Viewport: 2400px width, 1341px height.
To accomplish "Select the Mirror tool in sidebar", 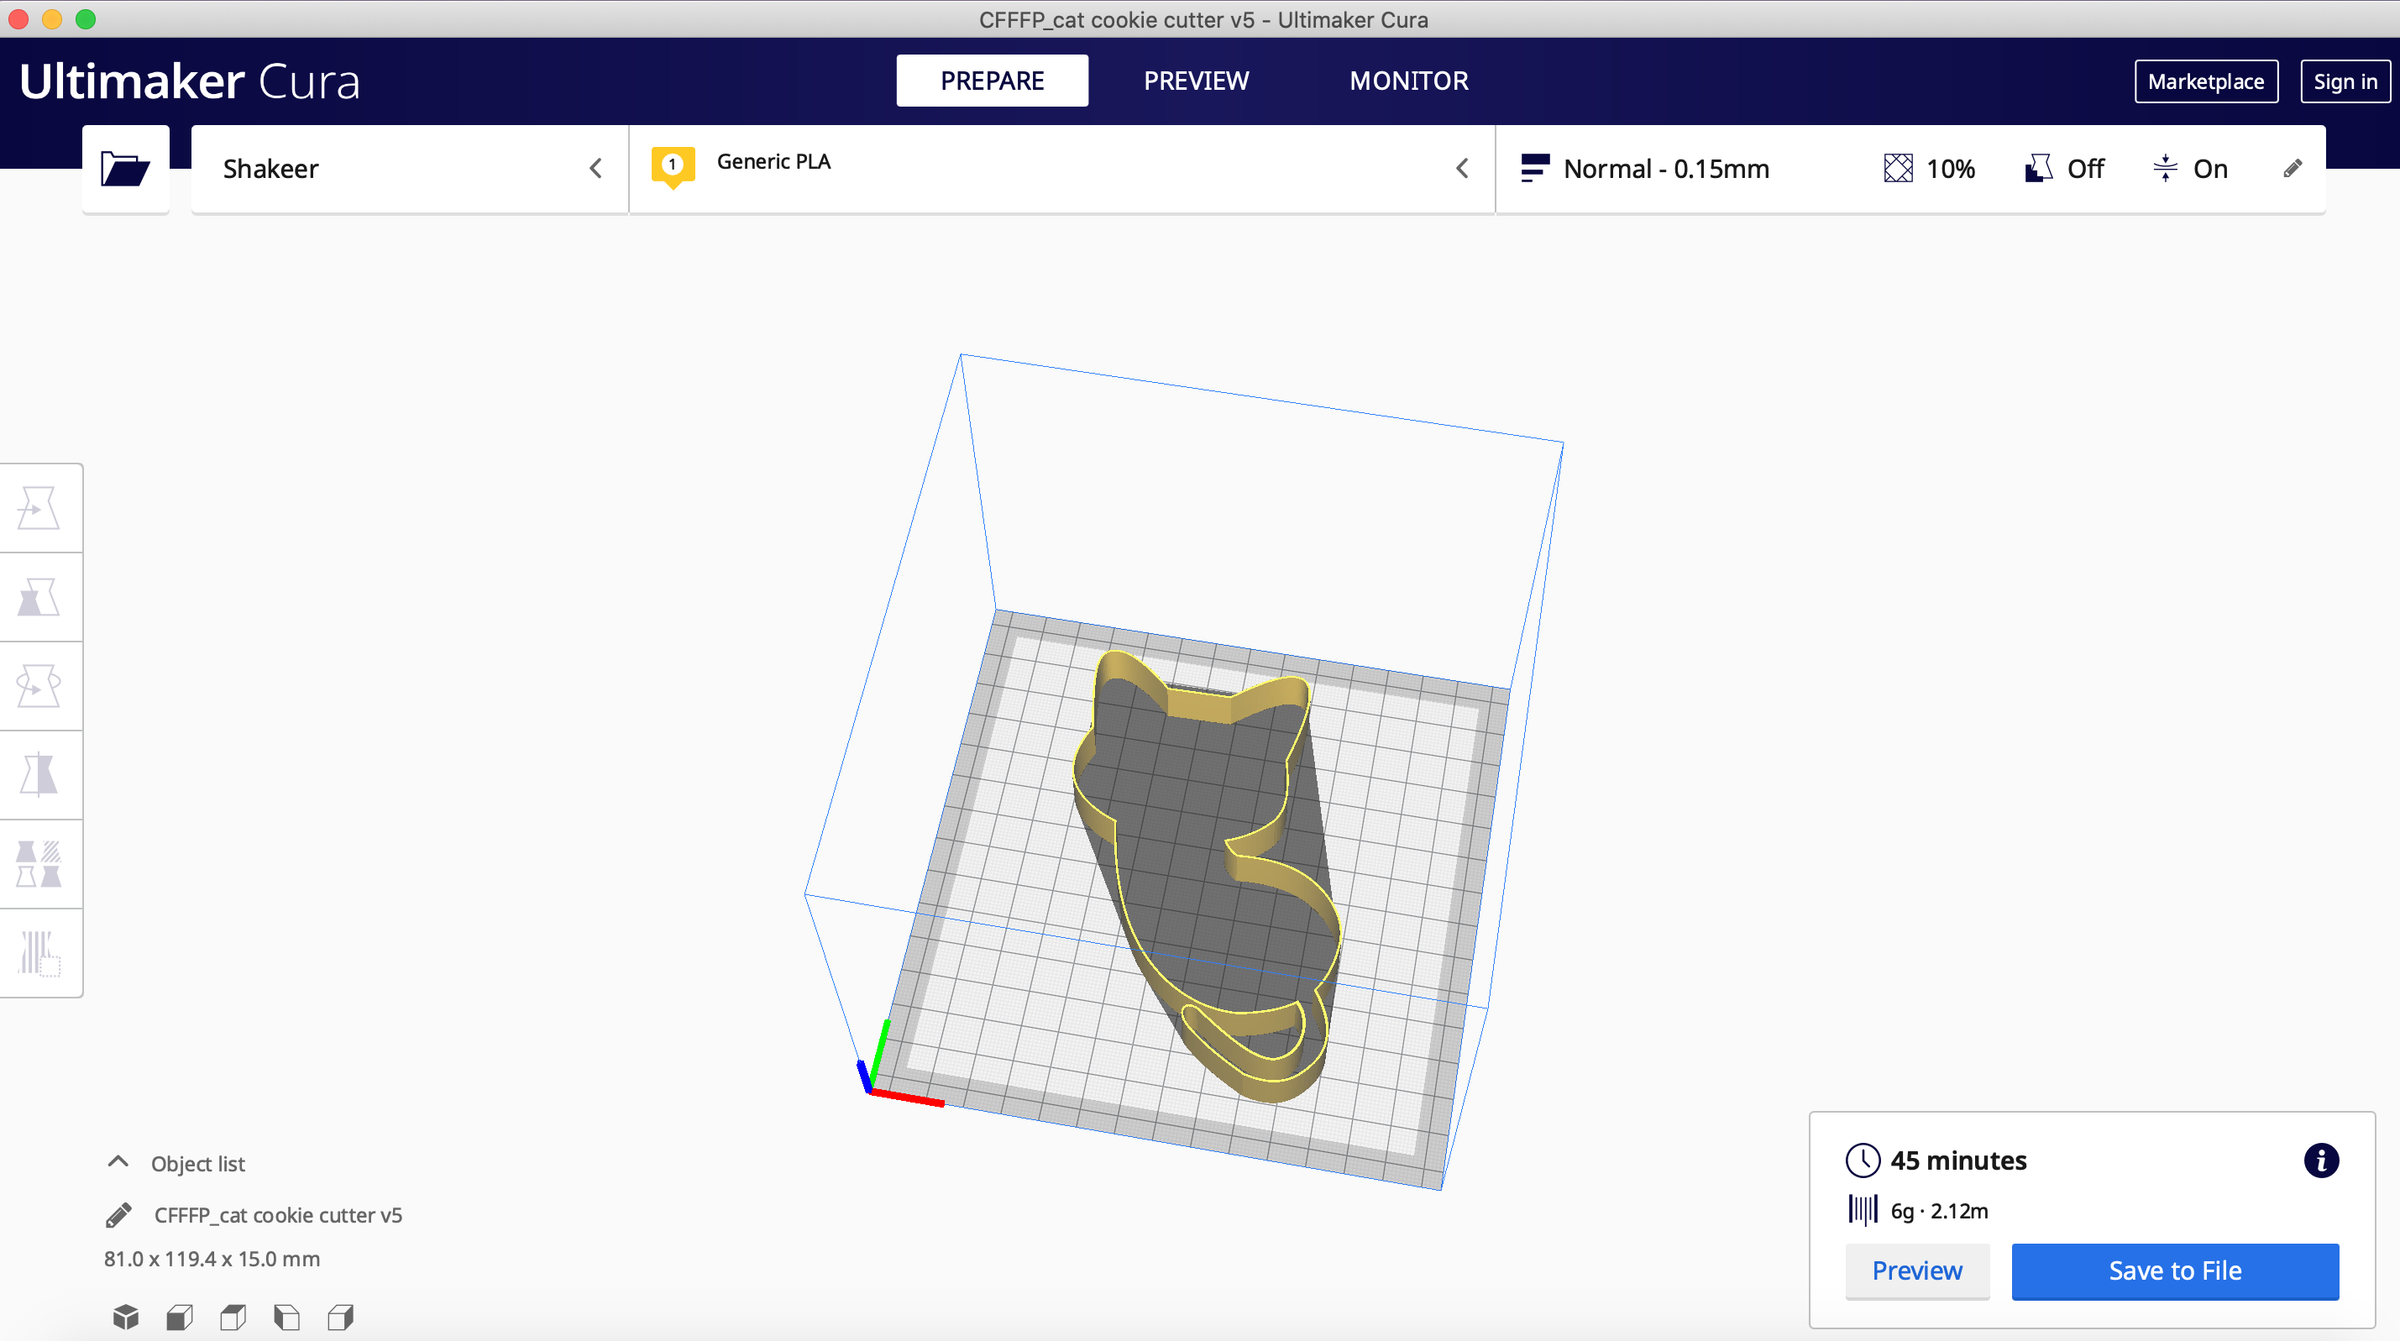I will 39,775.
